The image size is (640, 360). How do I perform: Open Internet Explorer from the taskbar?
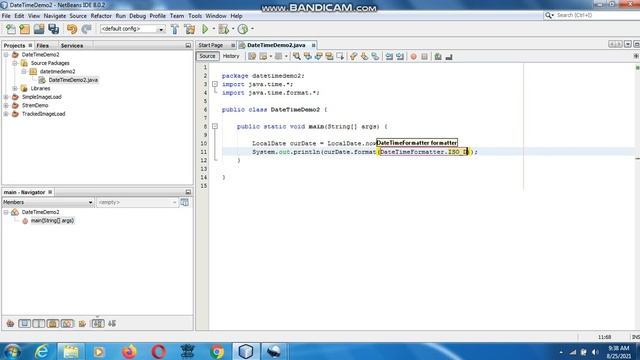click(42, 351)
